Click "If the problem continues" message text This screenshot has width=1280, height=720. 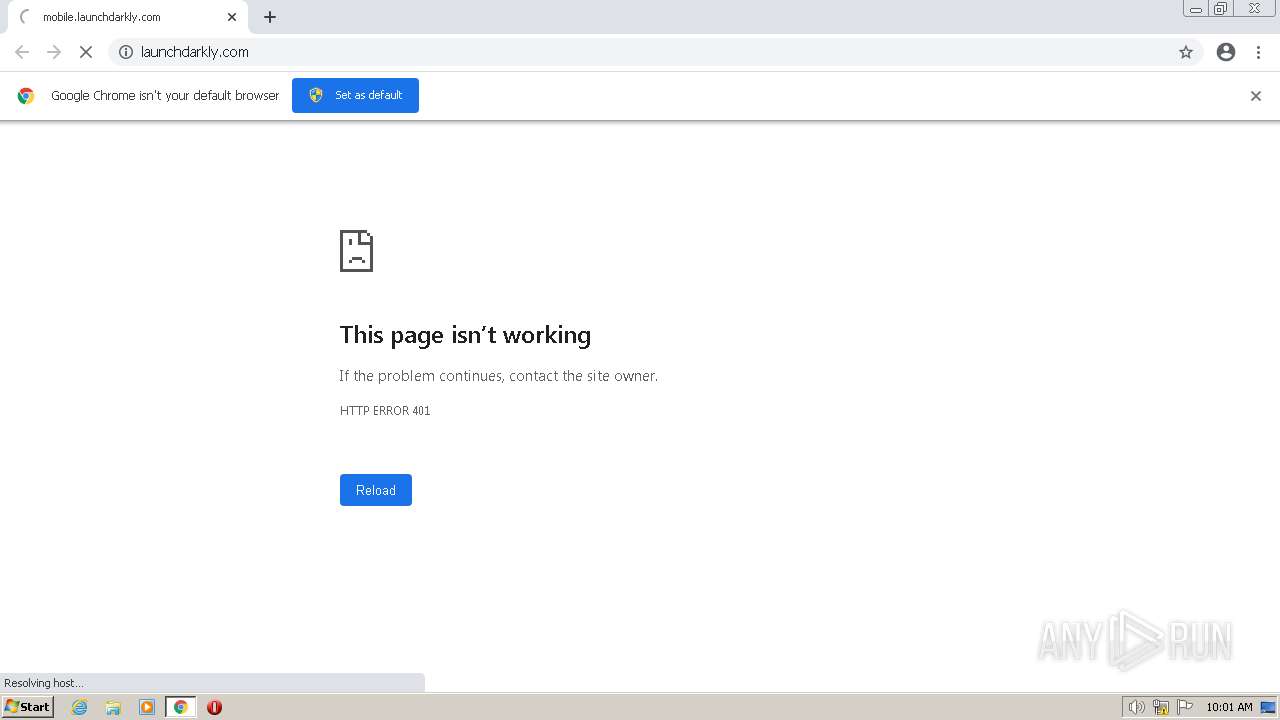[498, 376]
